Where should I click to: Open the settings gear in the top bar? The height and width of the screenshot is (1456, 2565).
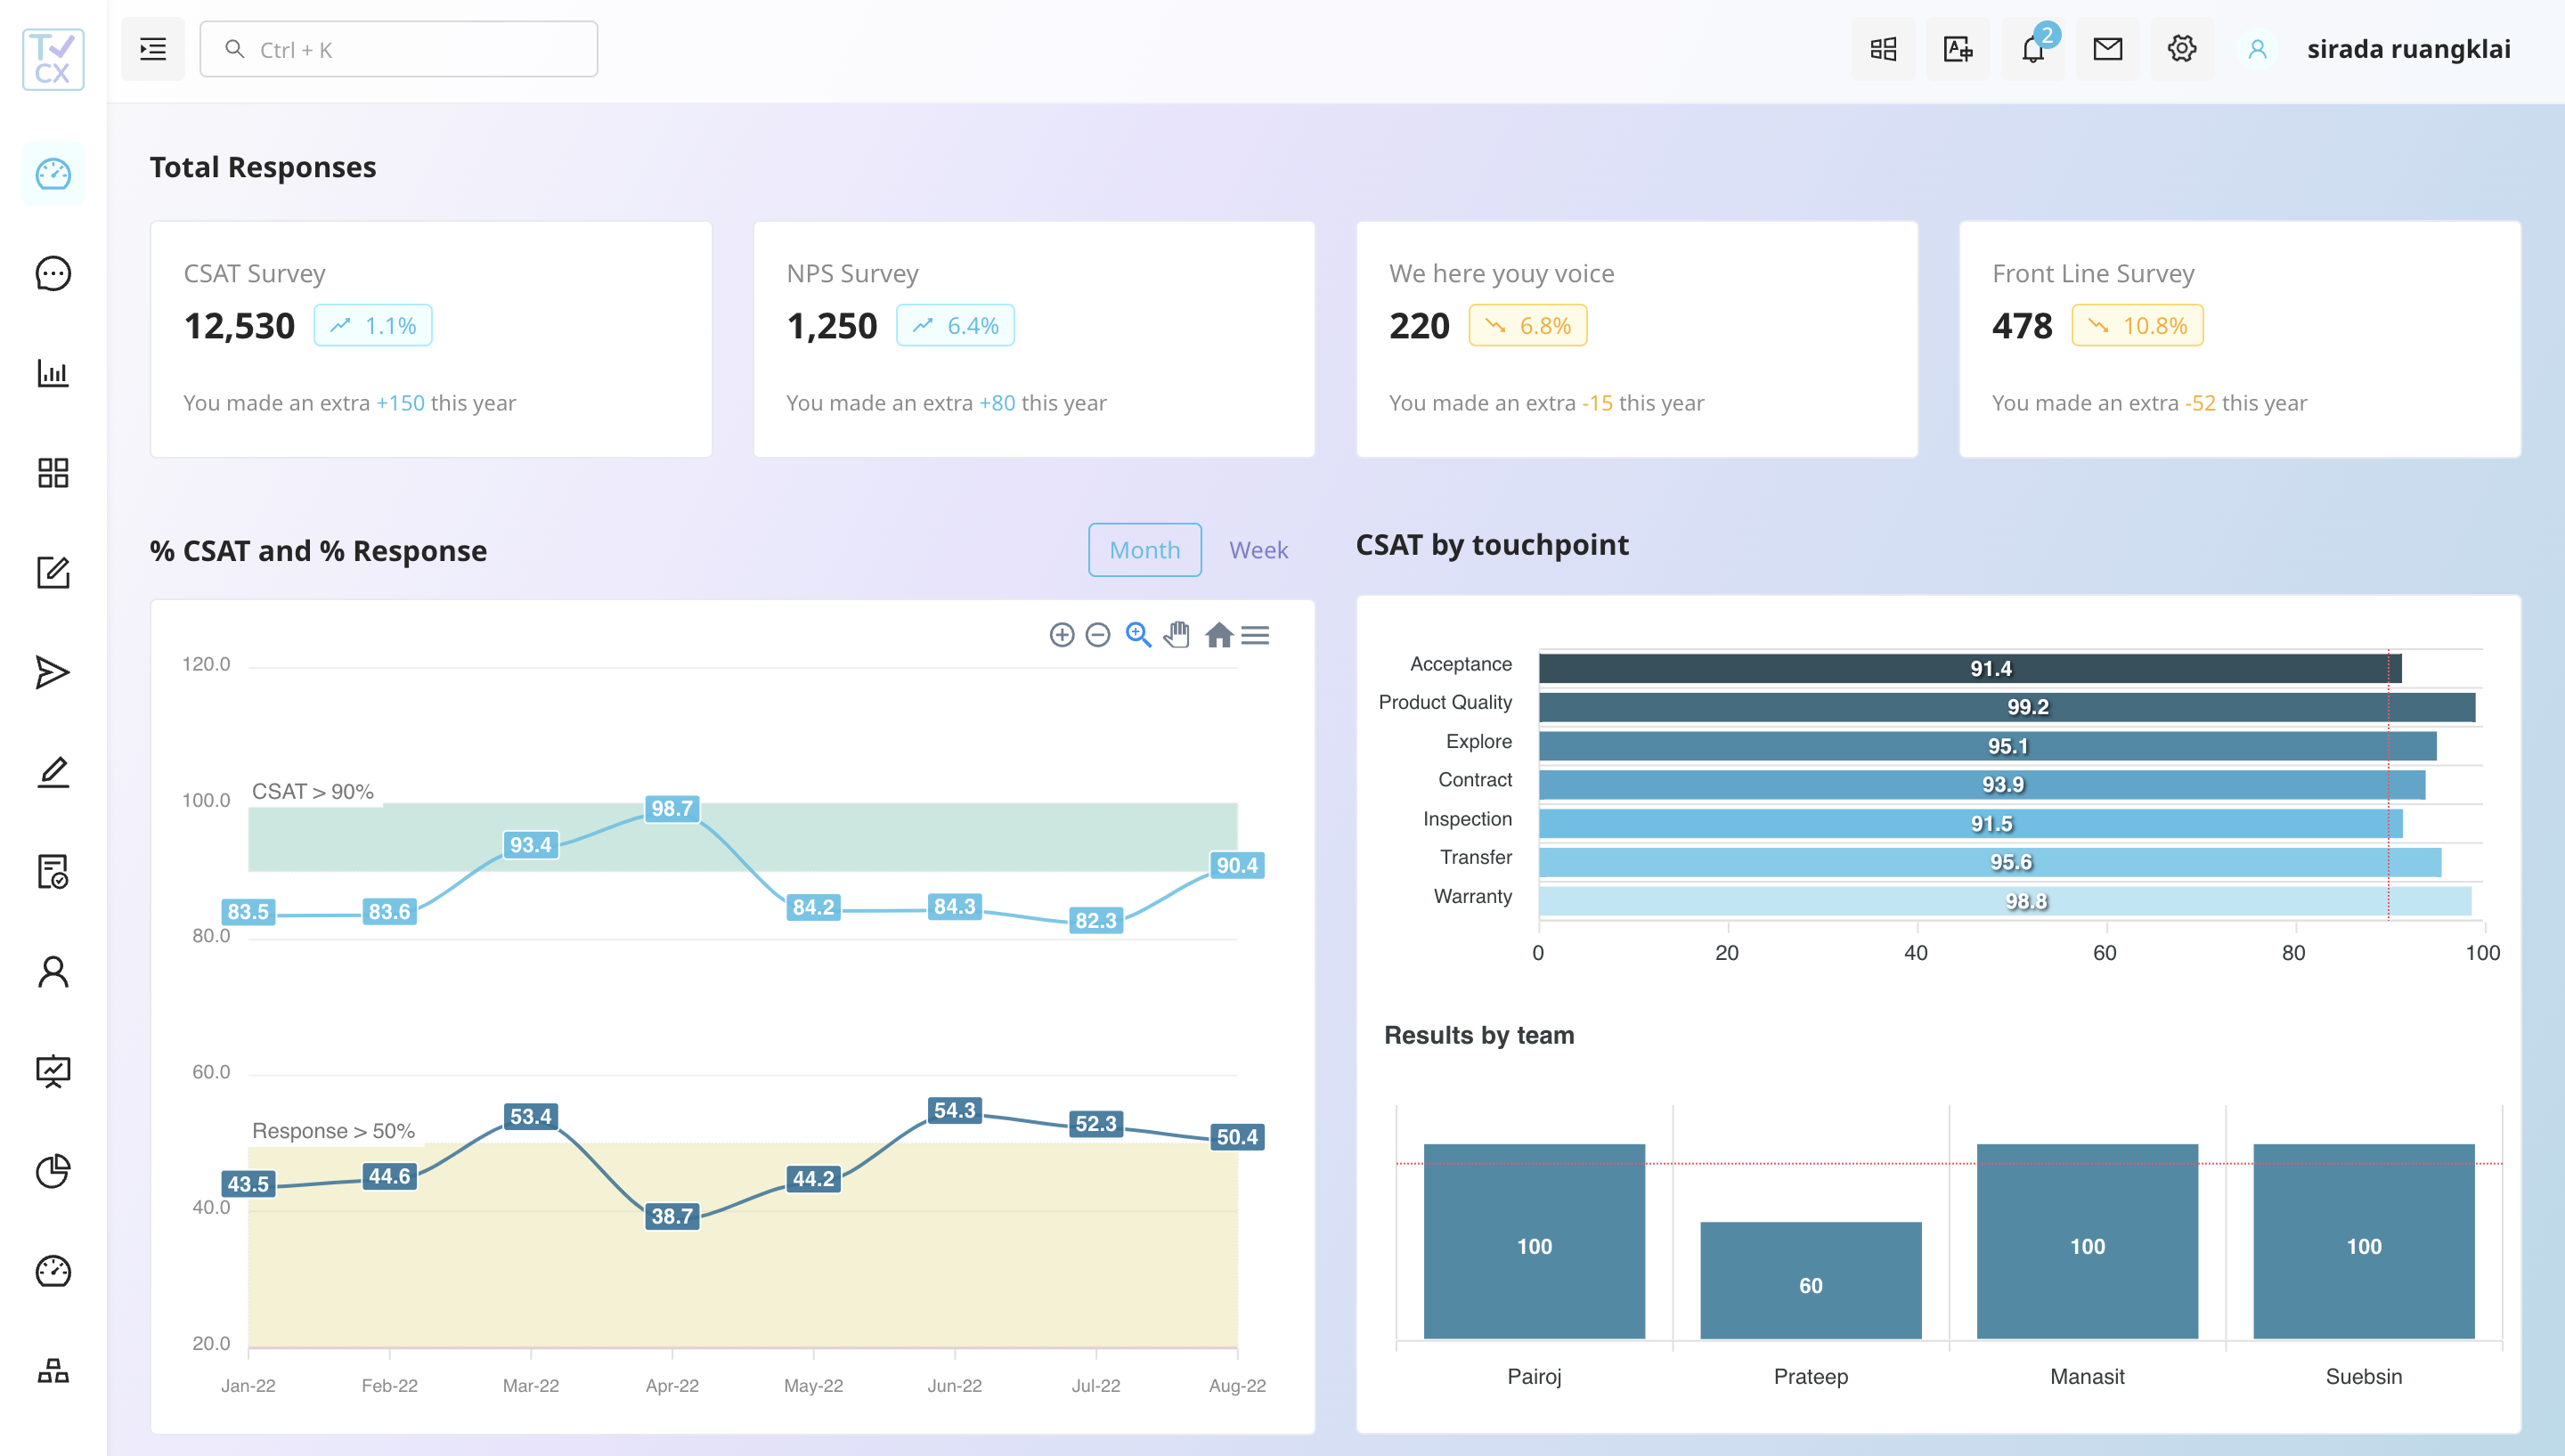pos(2182,48)
